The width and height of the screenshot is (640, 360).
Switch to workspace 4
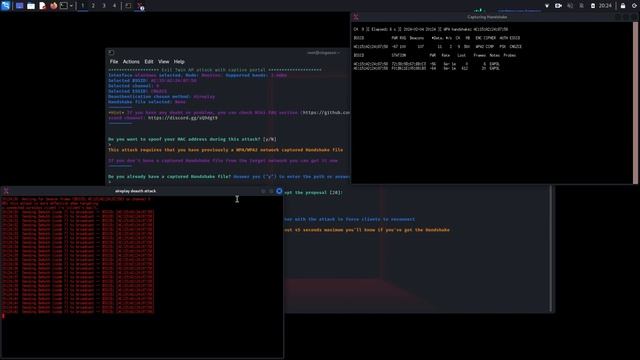pos(114,6)
